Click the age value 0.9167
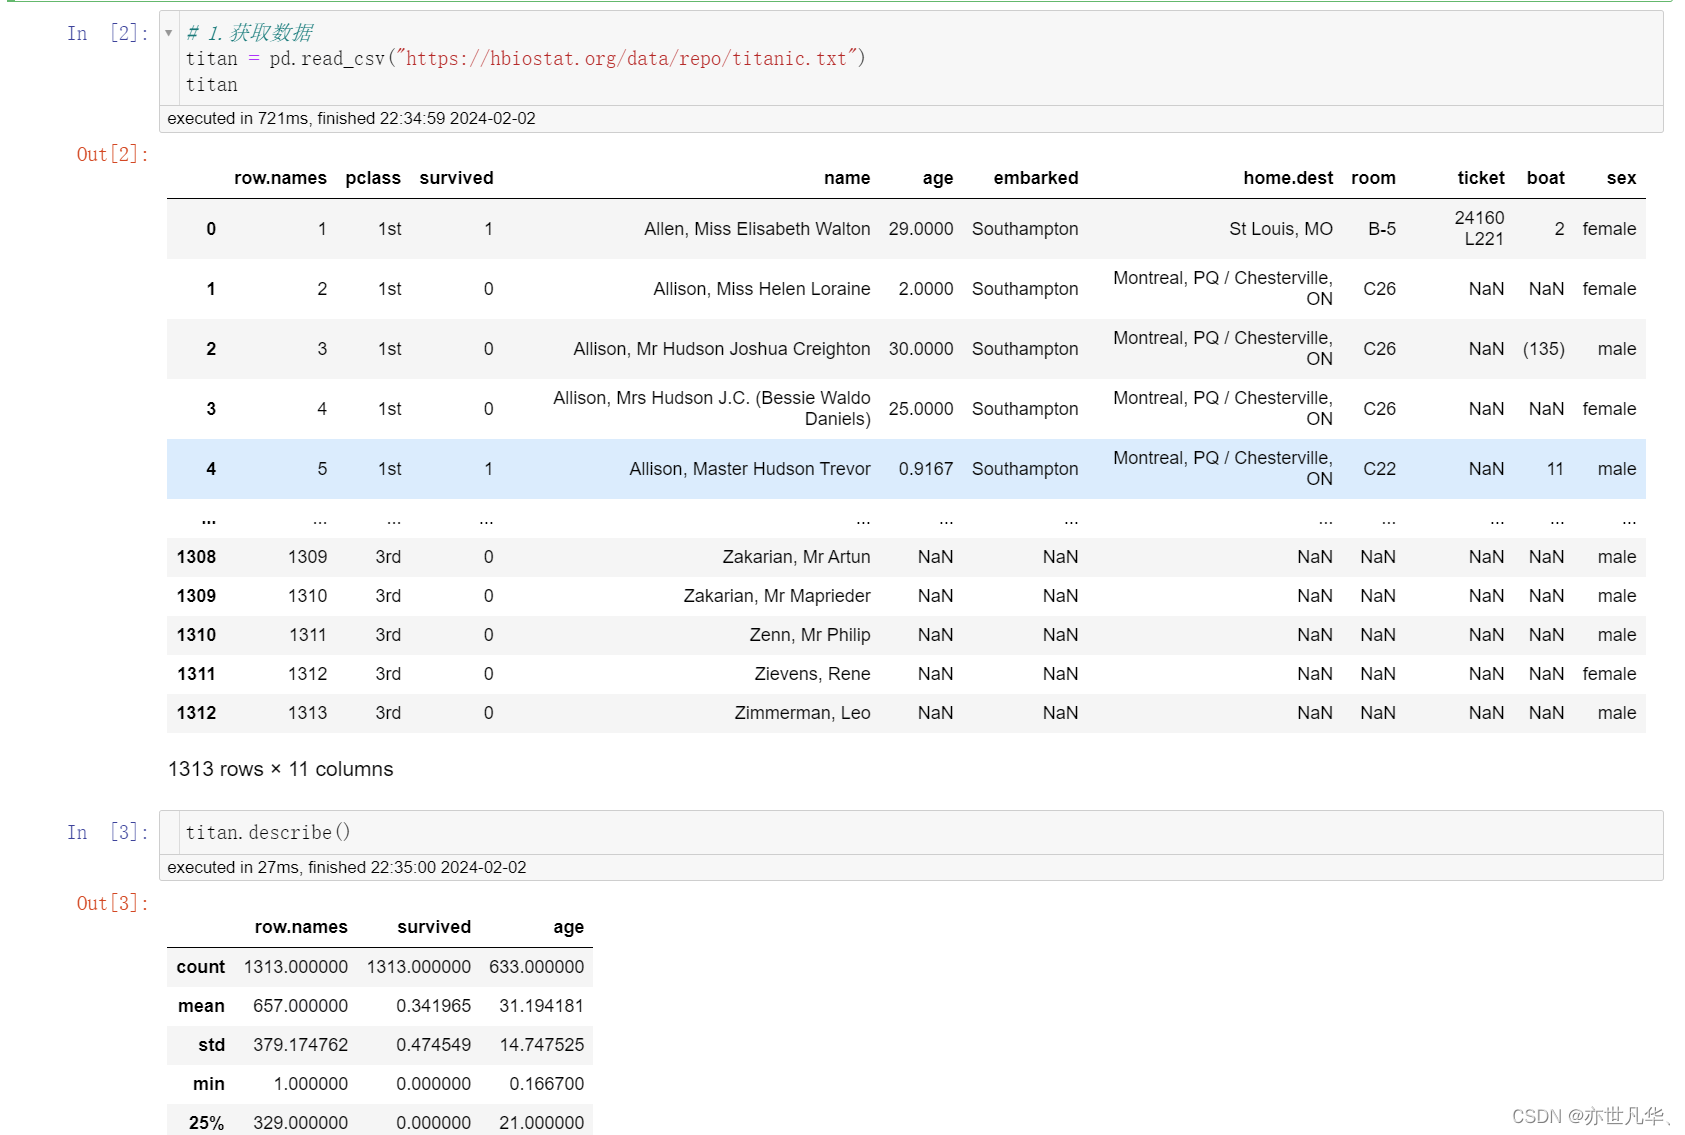The height and width of the screenshot is (1135, 1685). 926,469
